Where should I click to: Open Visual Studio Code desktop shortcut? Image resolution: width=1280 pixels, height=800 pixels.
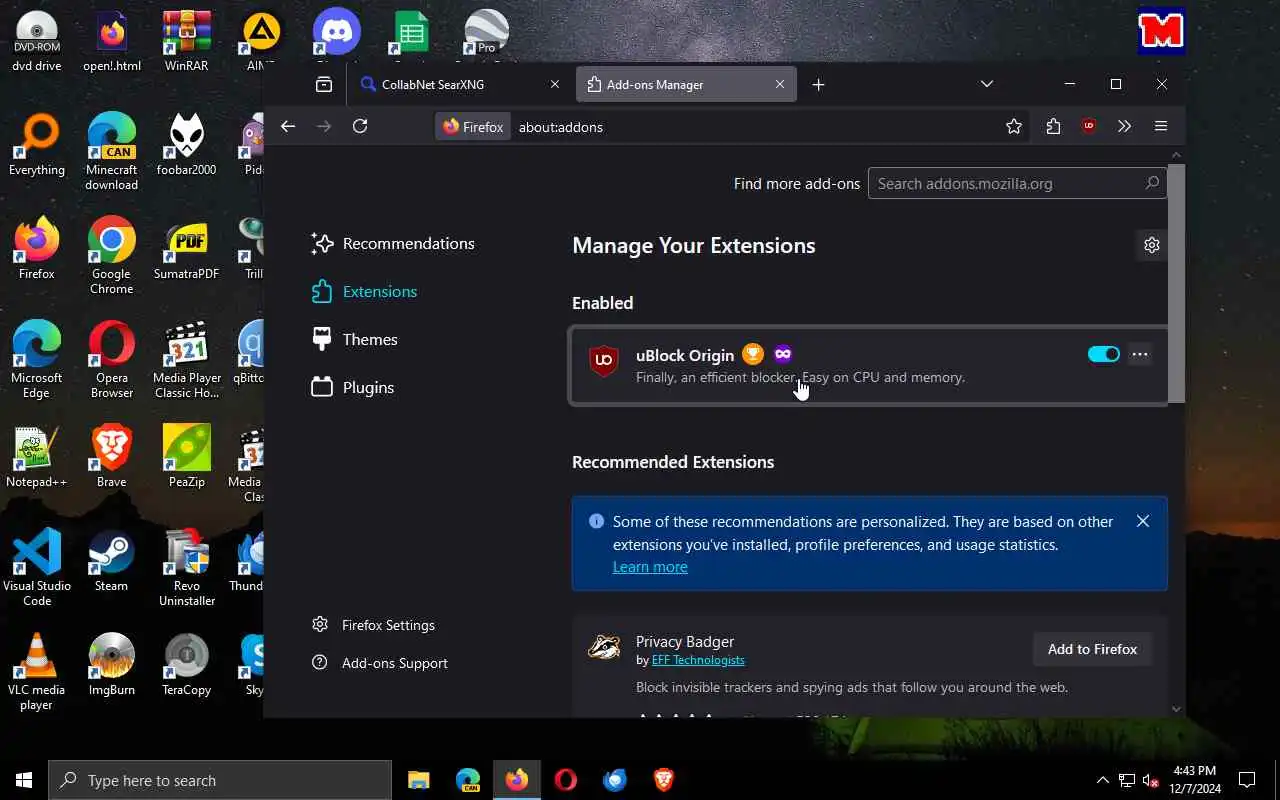pyautogui.click(x=36, y=567)
